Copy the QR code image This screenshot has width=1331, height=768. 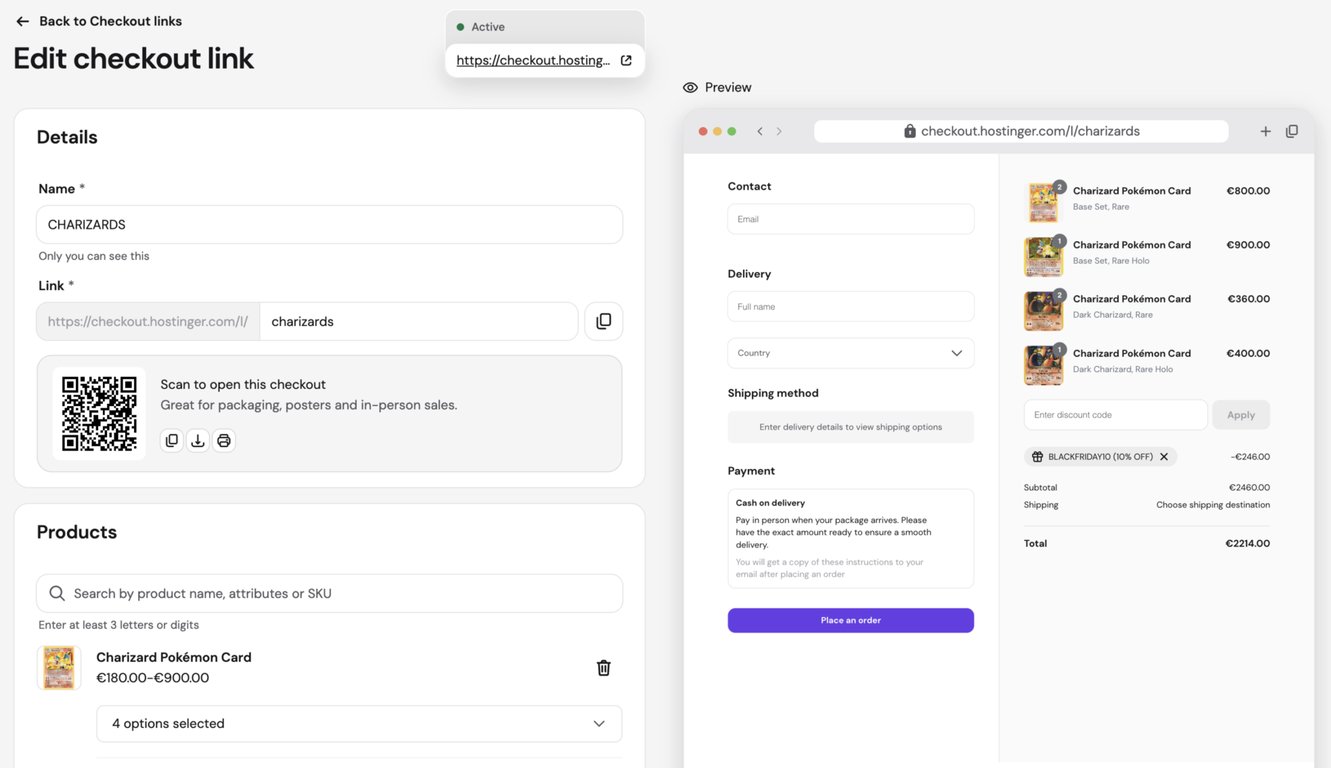pyautogui.click(x=172, y=440)
